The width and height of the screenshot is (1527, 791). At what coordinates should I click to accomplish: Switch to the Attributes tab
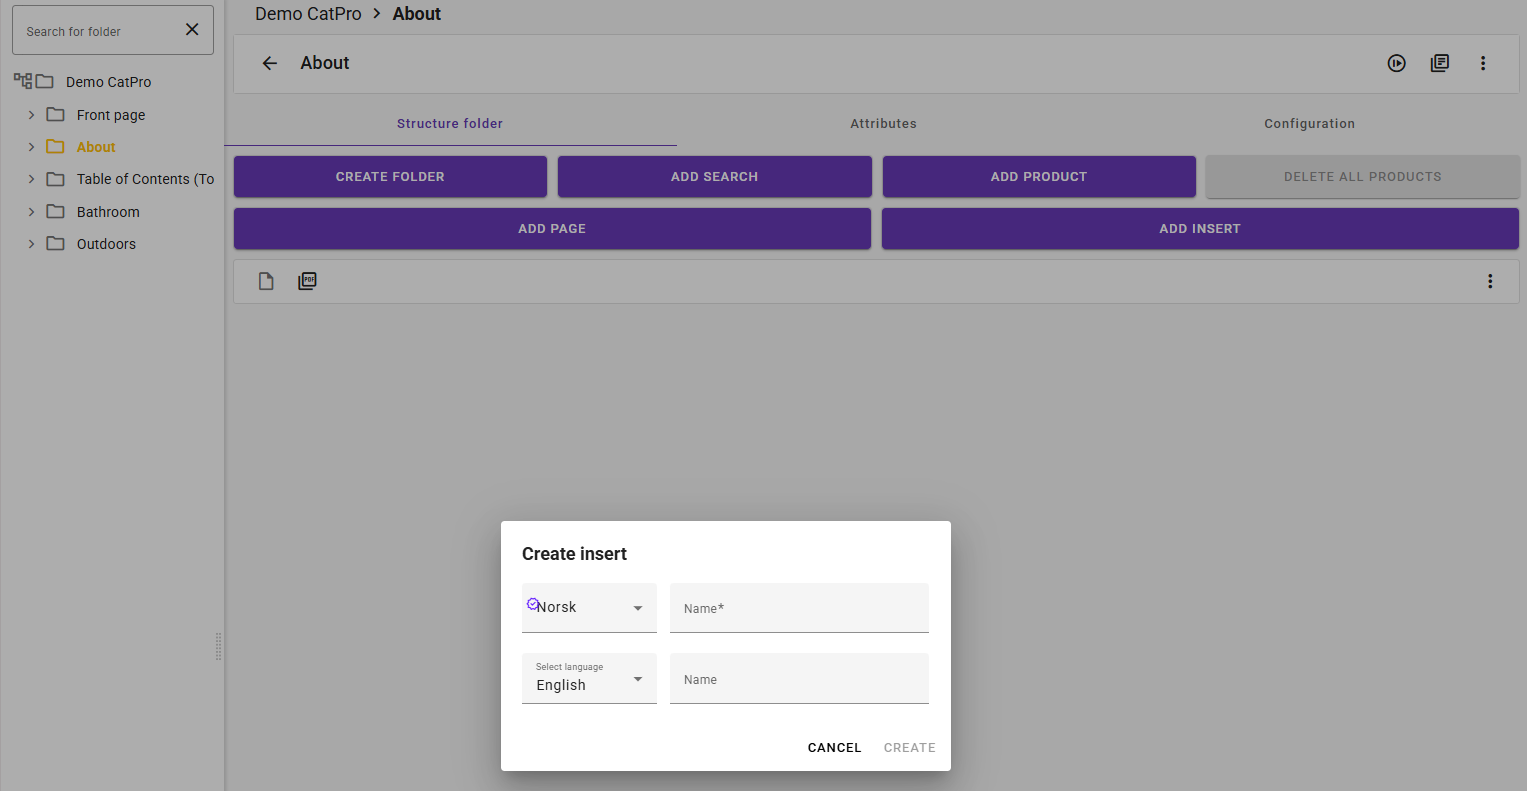coord(883,124)
